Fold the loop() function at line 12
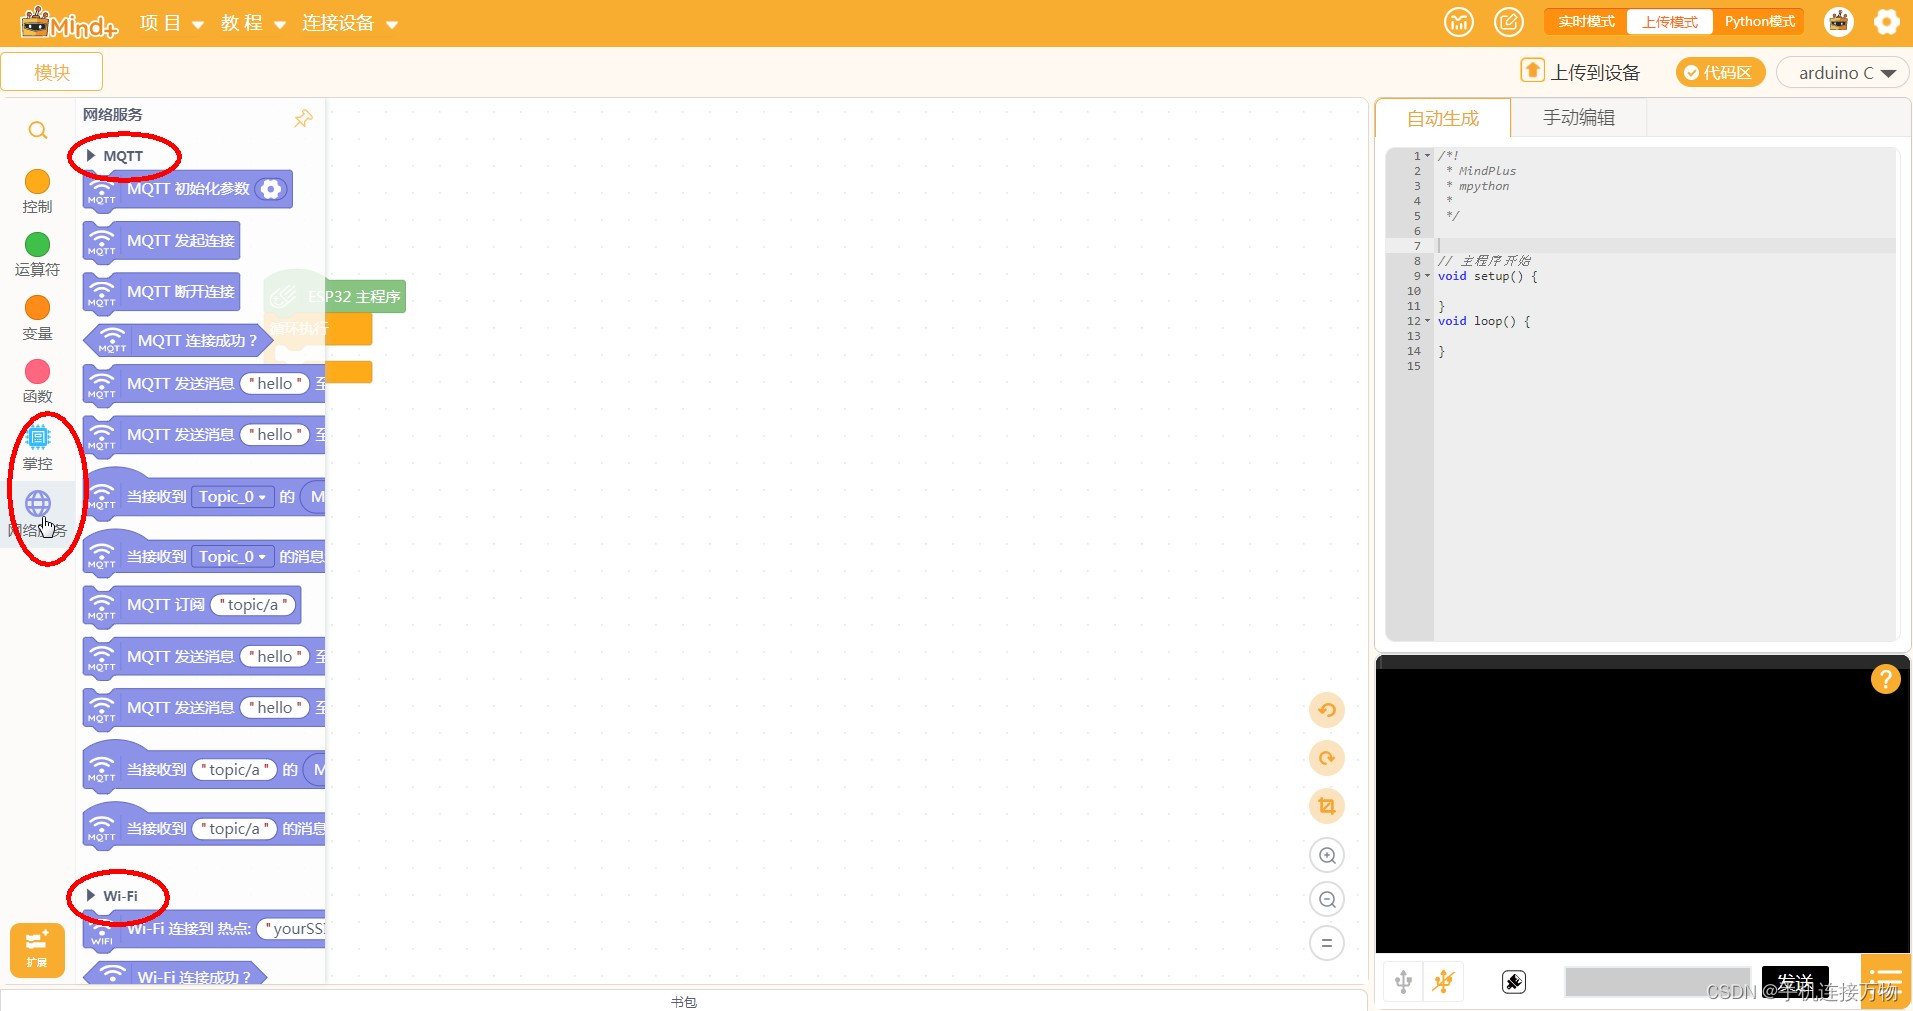Image resolution: width=1913 pixels, height=1011 pixels. 1427,321
